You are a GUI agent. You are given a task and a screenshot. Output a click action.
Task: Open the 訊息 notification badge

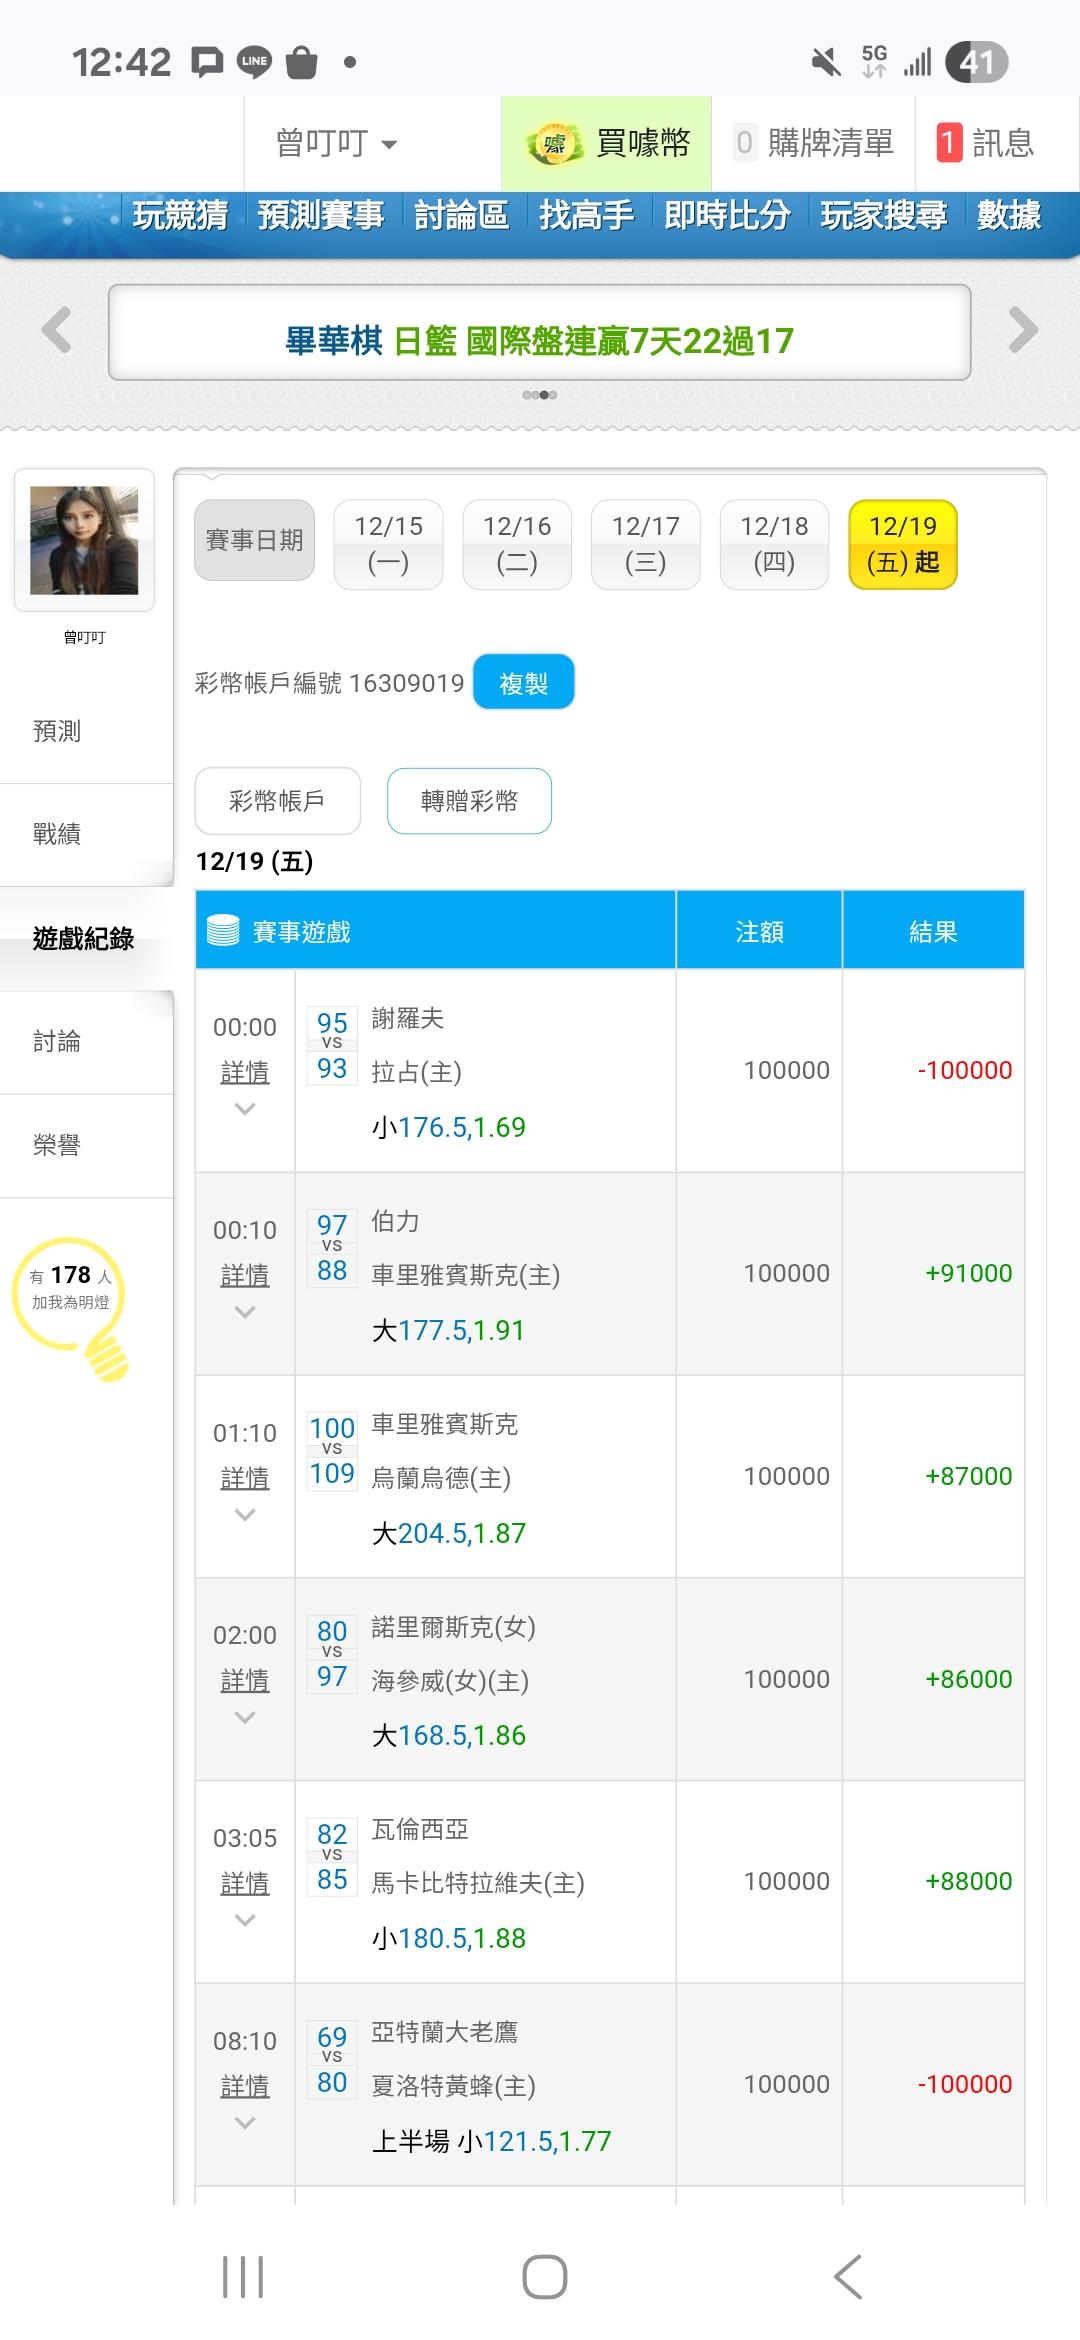tap(948, 143)
